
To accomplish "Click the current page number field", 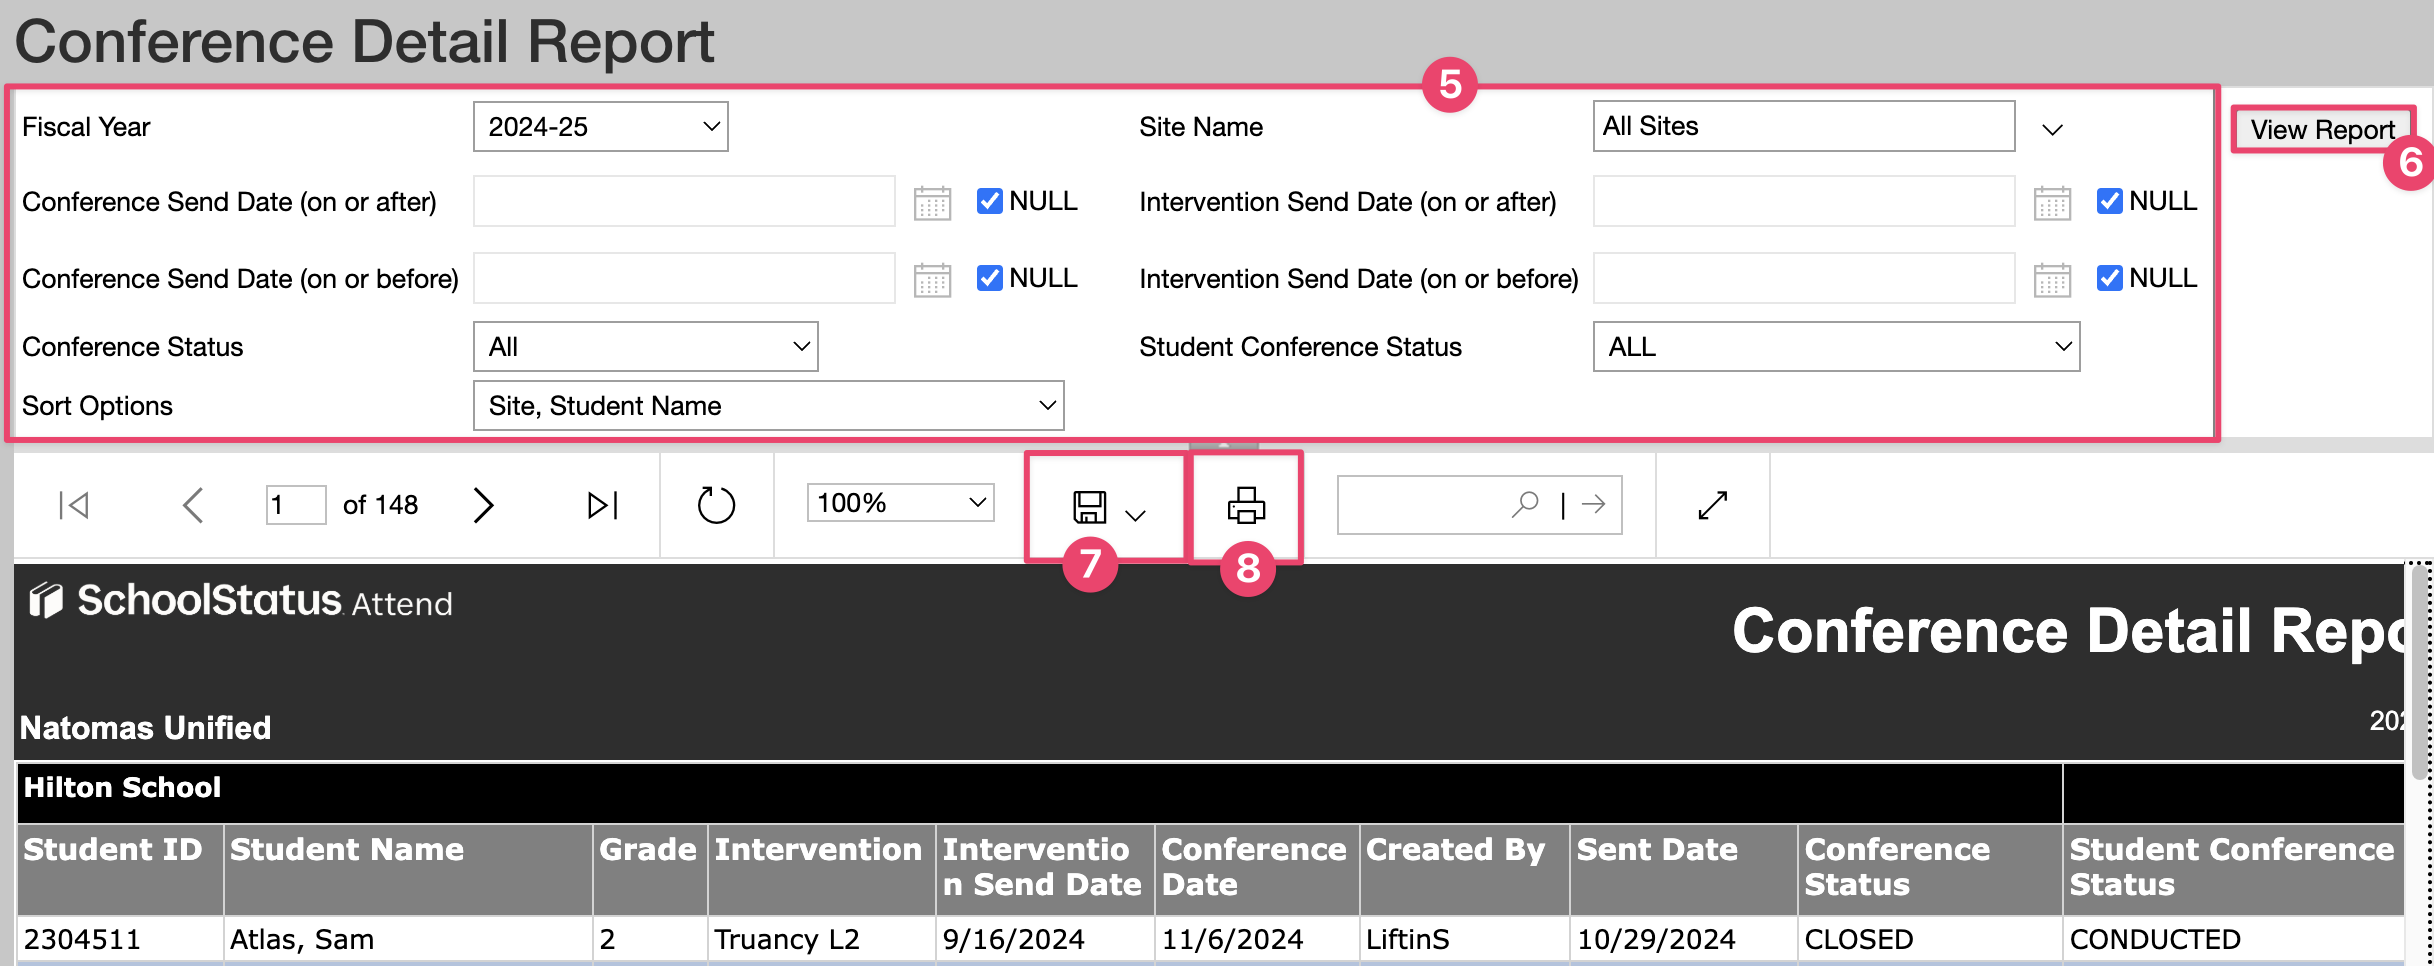I will point(296,505).
